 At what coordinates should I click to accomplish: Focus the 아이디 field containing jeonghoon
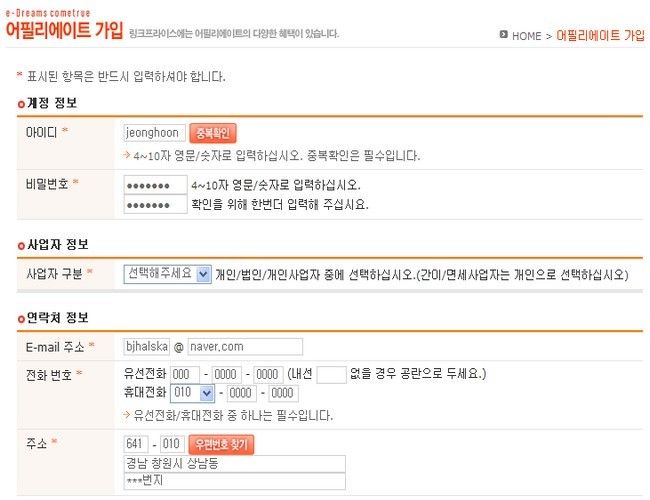(155, 133)
